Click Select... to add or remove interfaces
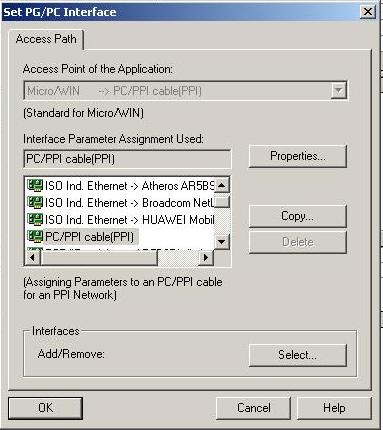Screen dimensions: 383x430 [298, 355]
